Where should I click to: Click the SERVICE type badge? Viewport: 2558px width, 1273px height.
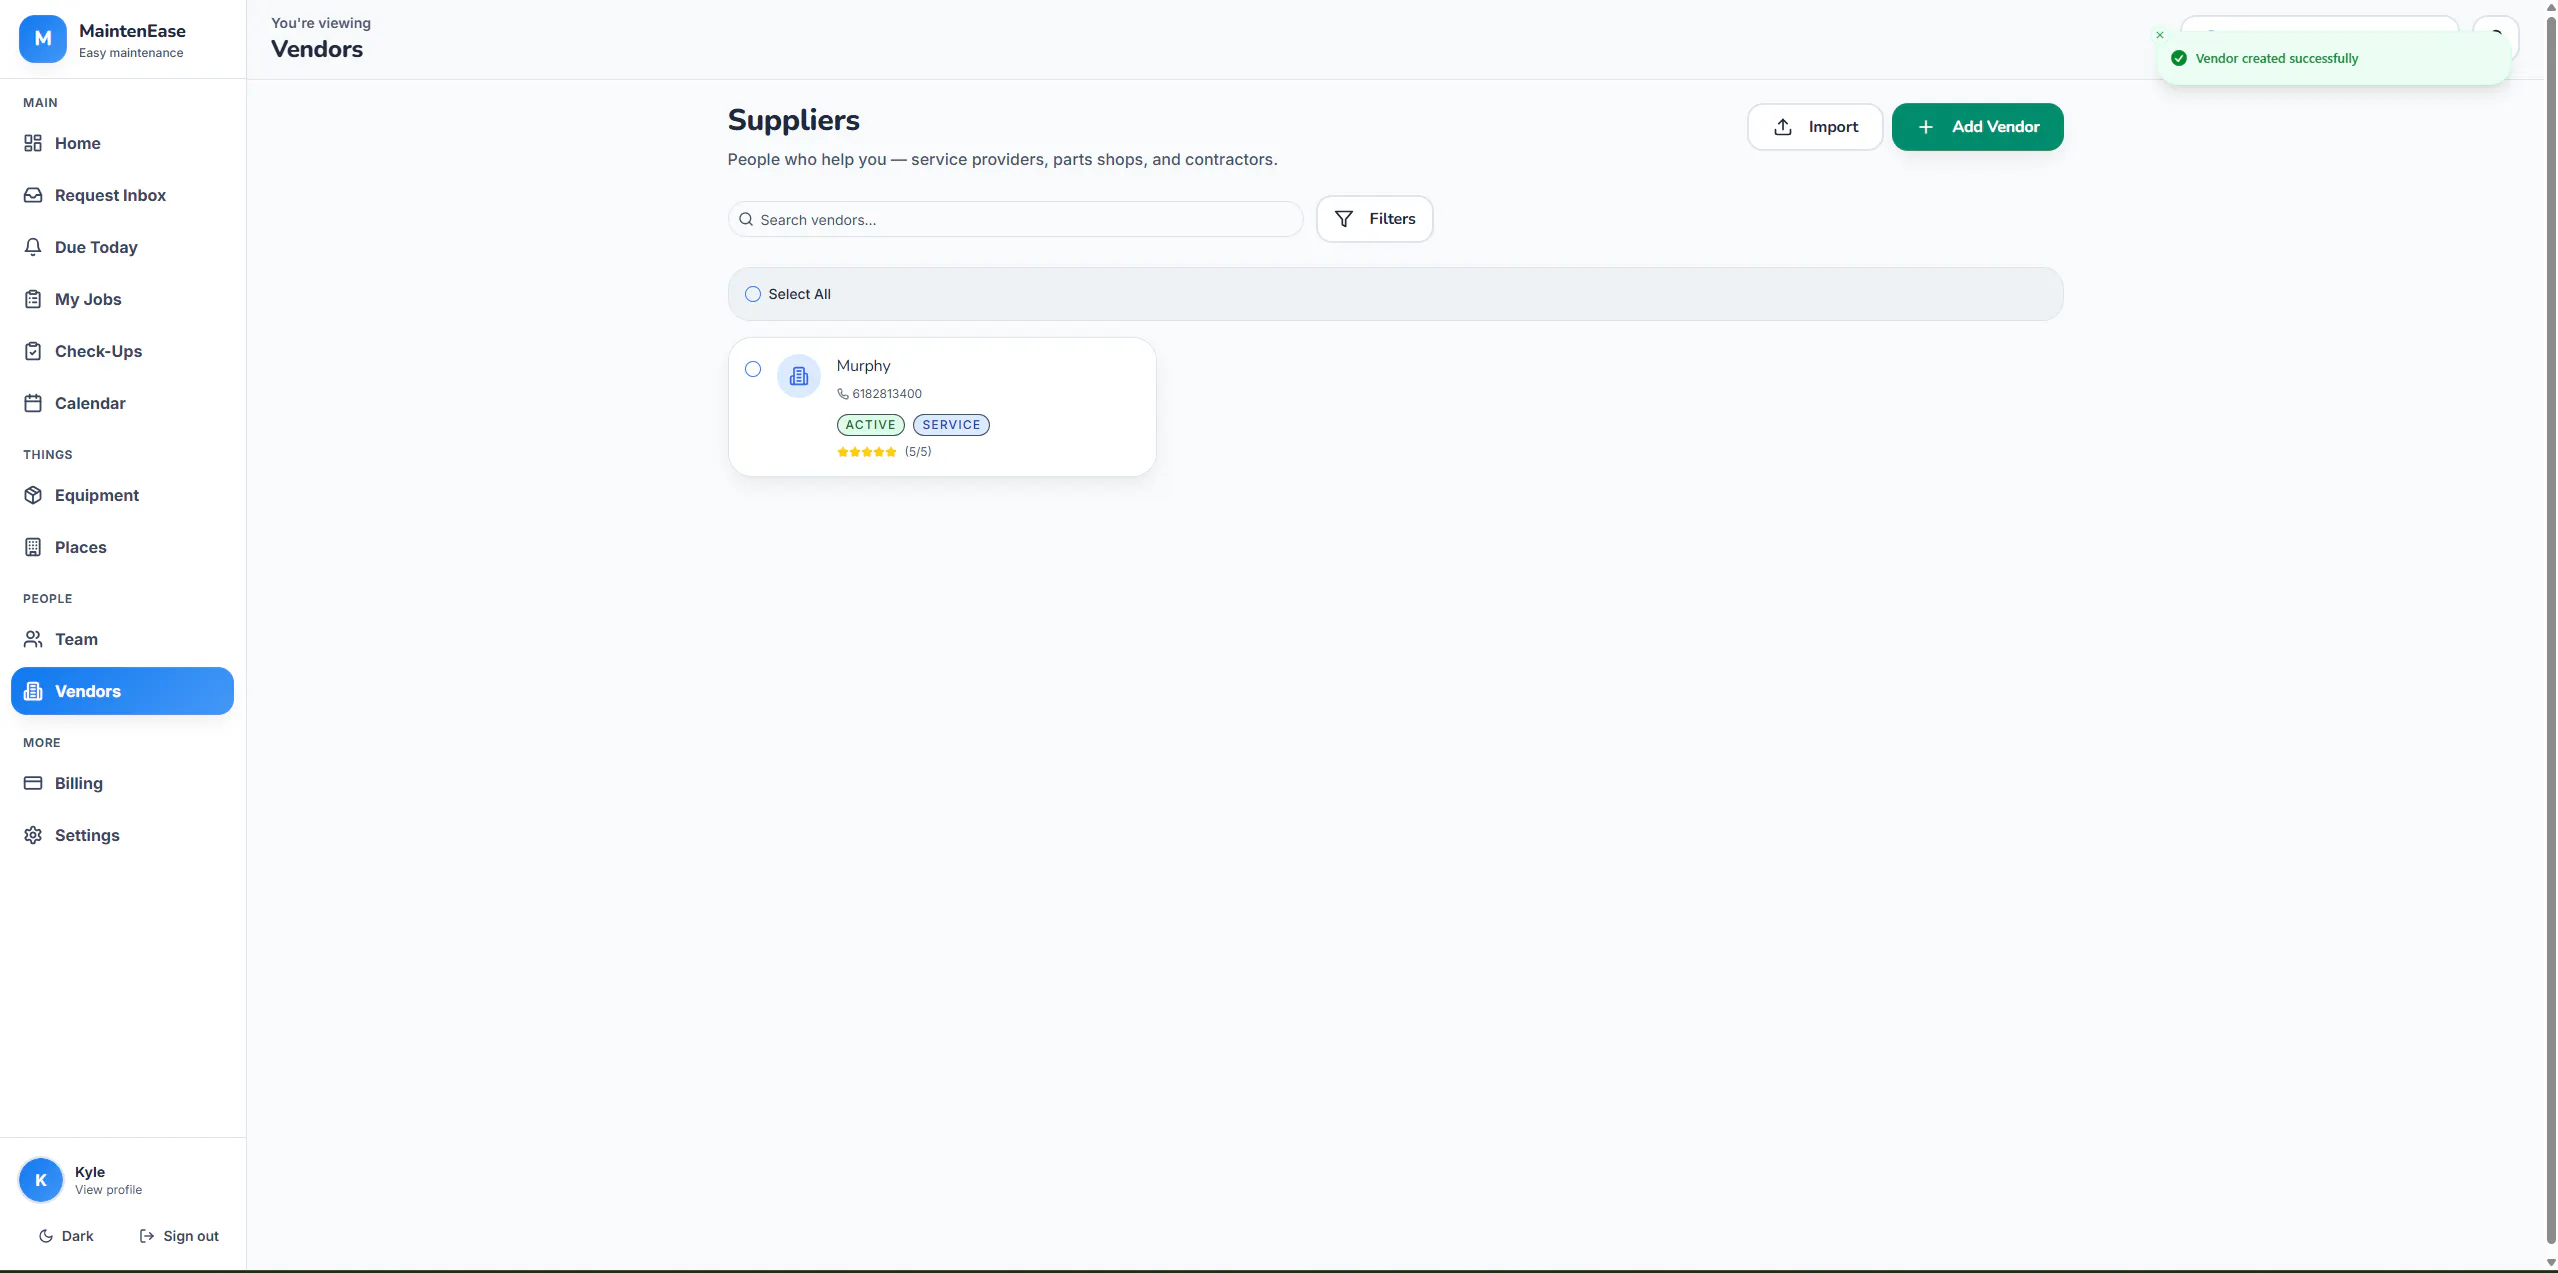point(951,425)
